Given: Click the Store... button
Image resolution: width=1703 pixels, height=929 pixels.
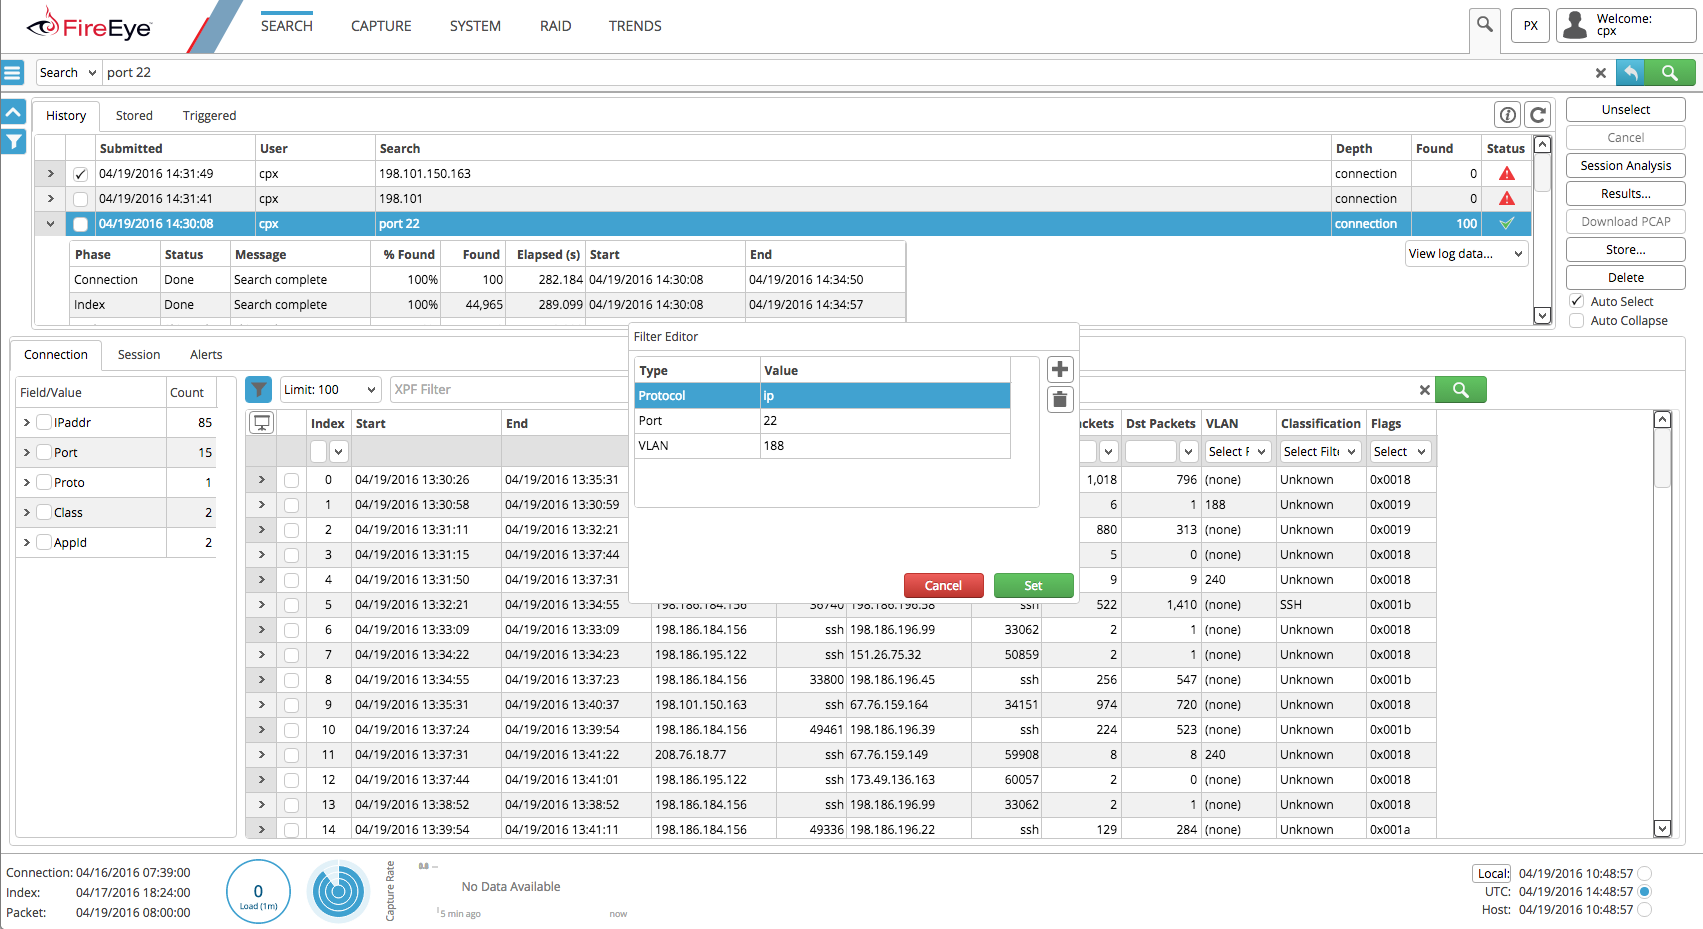Looking at the screenshot, I should 1626,250.
